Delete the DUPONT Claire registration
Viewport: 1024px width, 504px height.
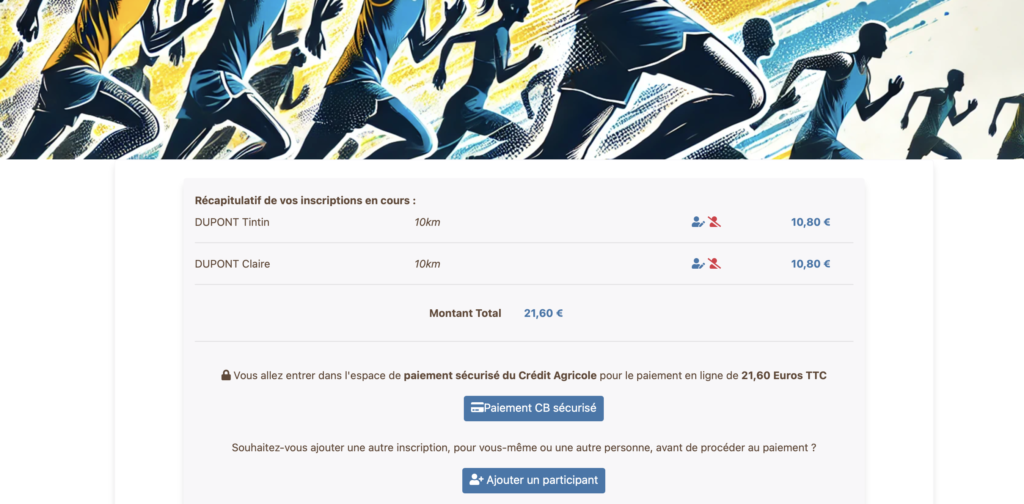[714, 264]
